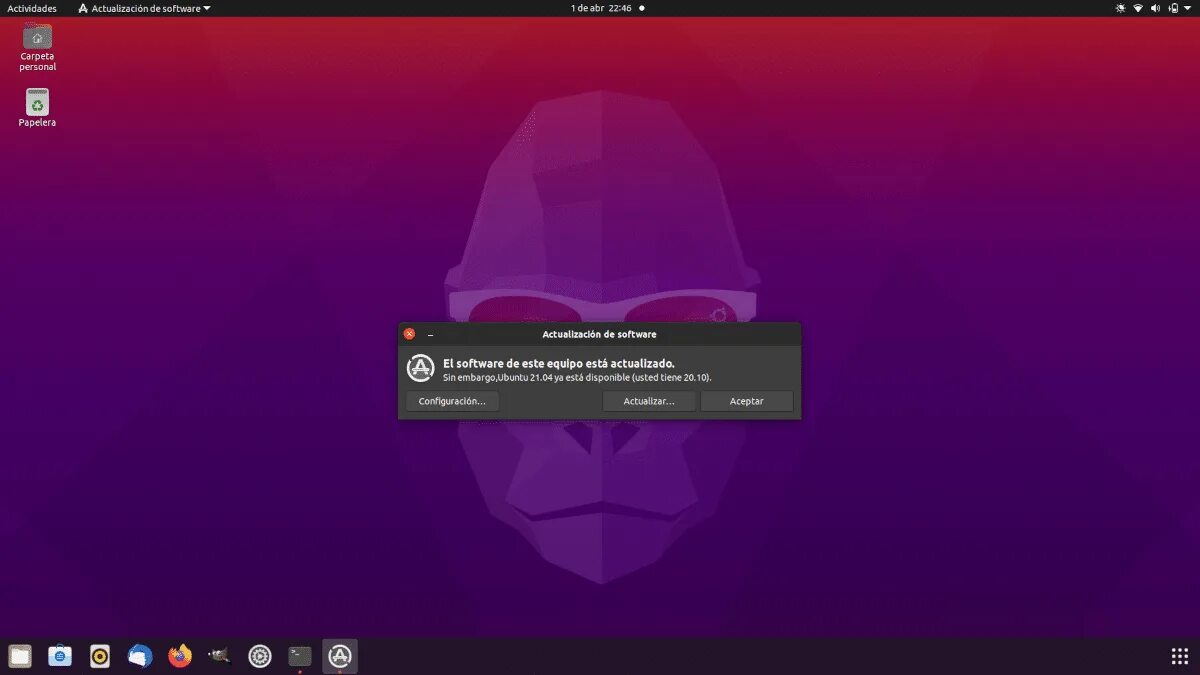Open the show applications grid
The width and height of the screenshot is (1200, 675).
click(1181, 656)
